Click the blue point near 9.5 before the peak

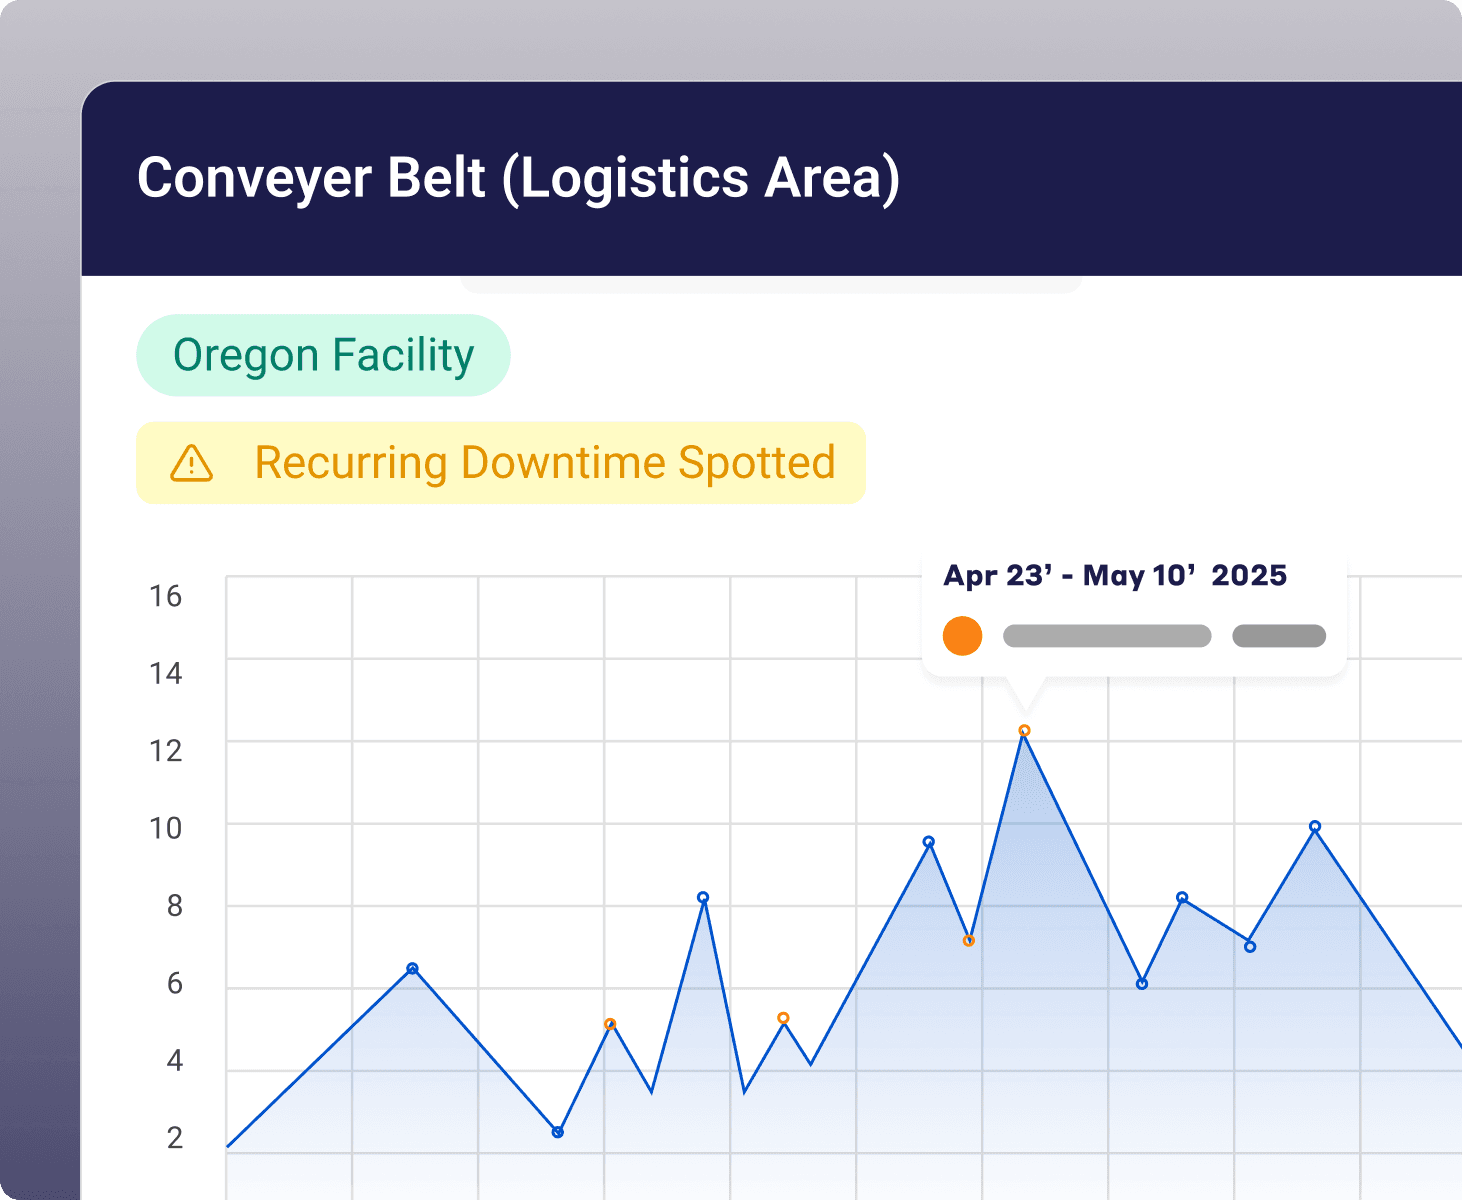click(x=929, y=842)
